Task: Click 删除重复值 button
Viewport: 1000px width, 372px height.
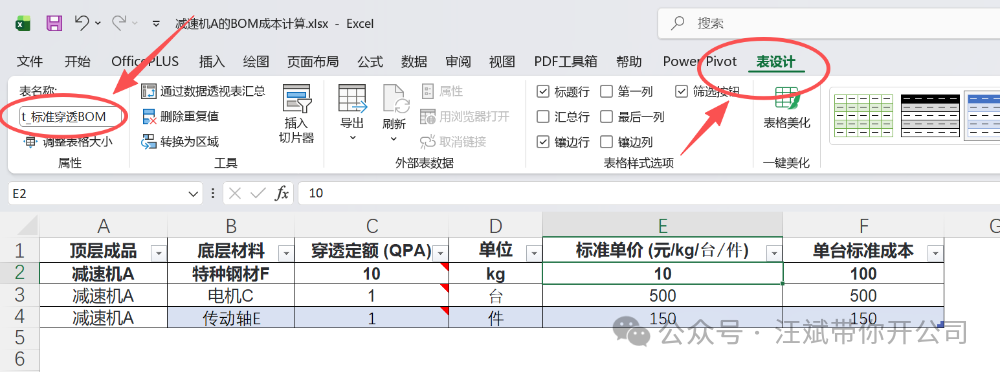Action: click(180, 116)
